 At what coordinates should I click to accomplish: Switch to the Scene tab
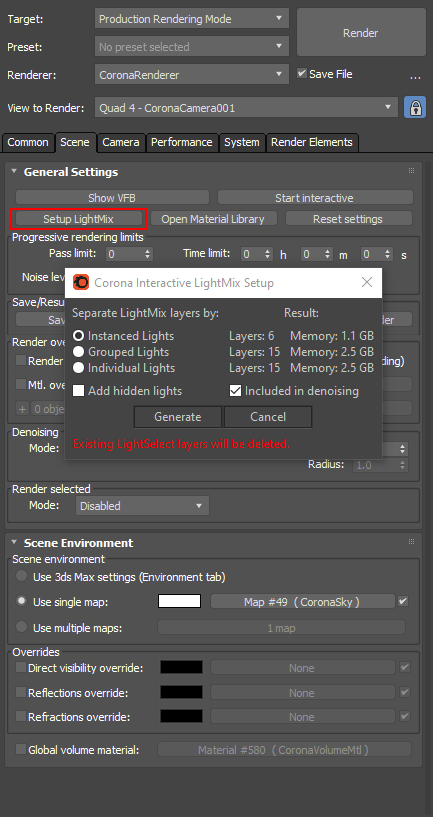(75, 142)
